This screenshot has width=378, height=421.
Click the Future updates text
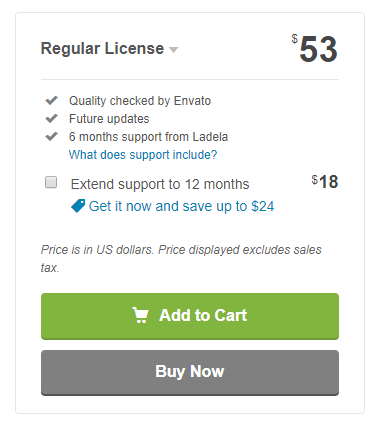(x=109, y=119)
